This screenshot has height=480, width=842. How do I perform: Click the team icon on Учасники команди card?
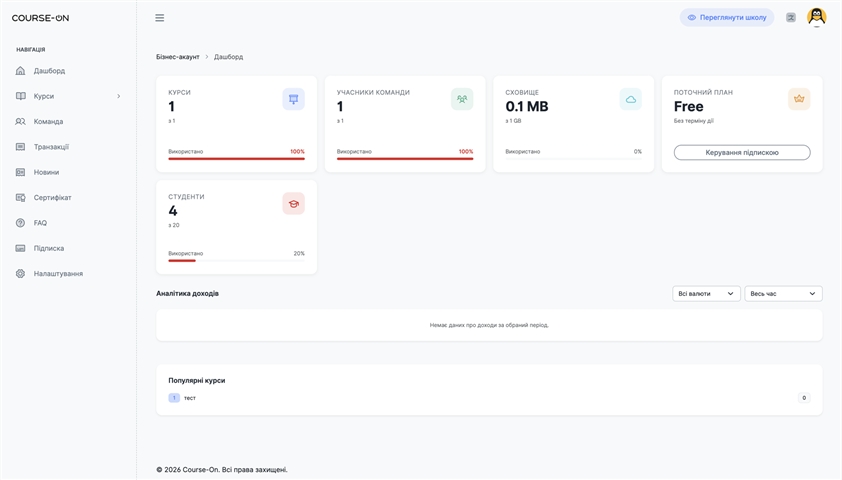click(462, 99)
